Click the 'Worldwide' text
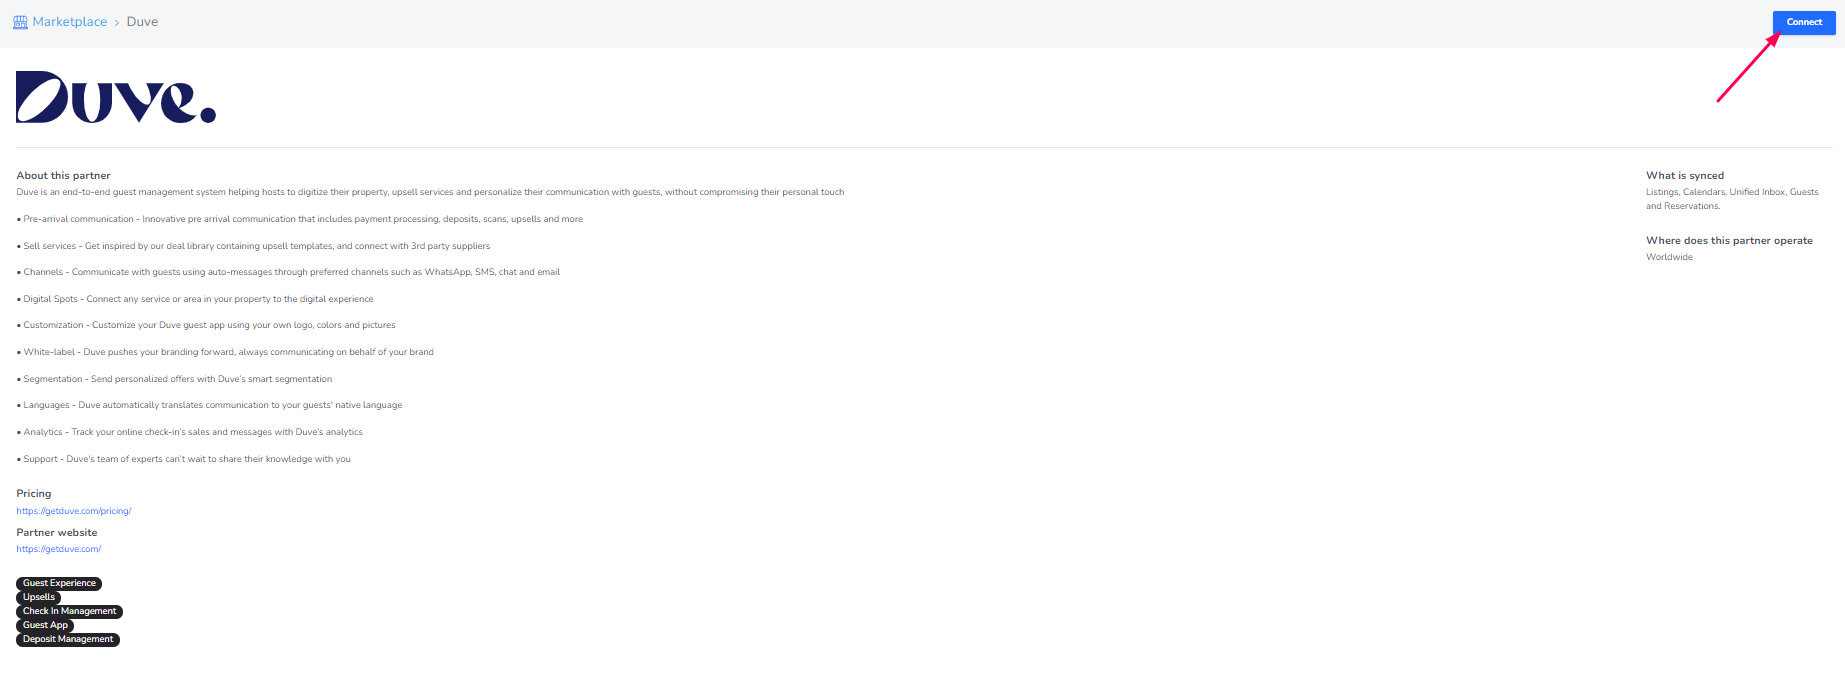1845x681 pixels. point(1669,257)
